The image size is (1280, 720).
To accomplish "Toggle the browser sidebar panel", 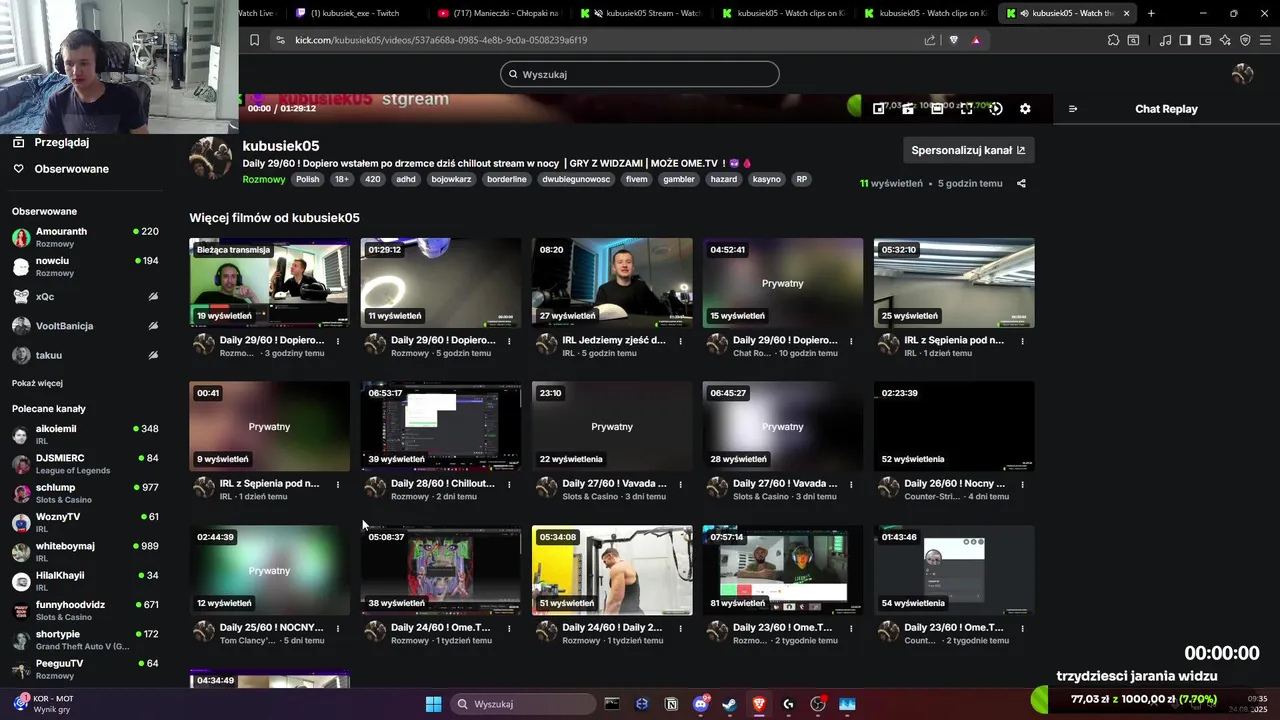I will [1185, 40].
